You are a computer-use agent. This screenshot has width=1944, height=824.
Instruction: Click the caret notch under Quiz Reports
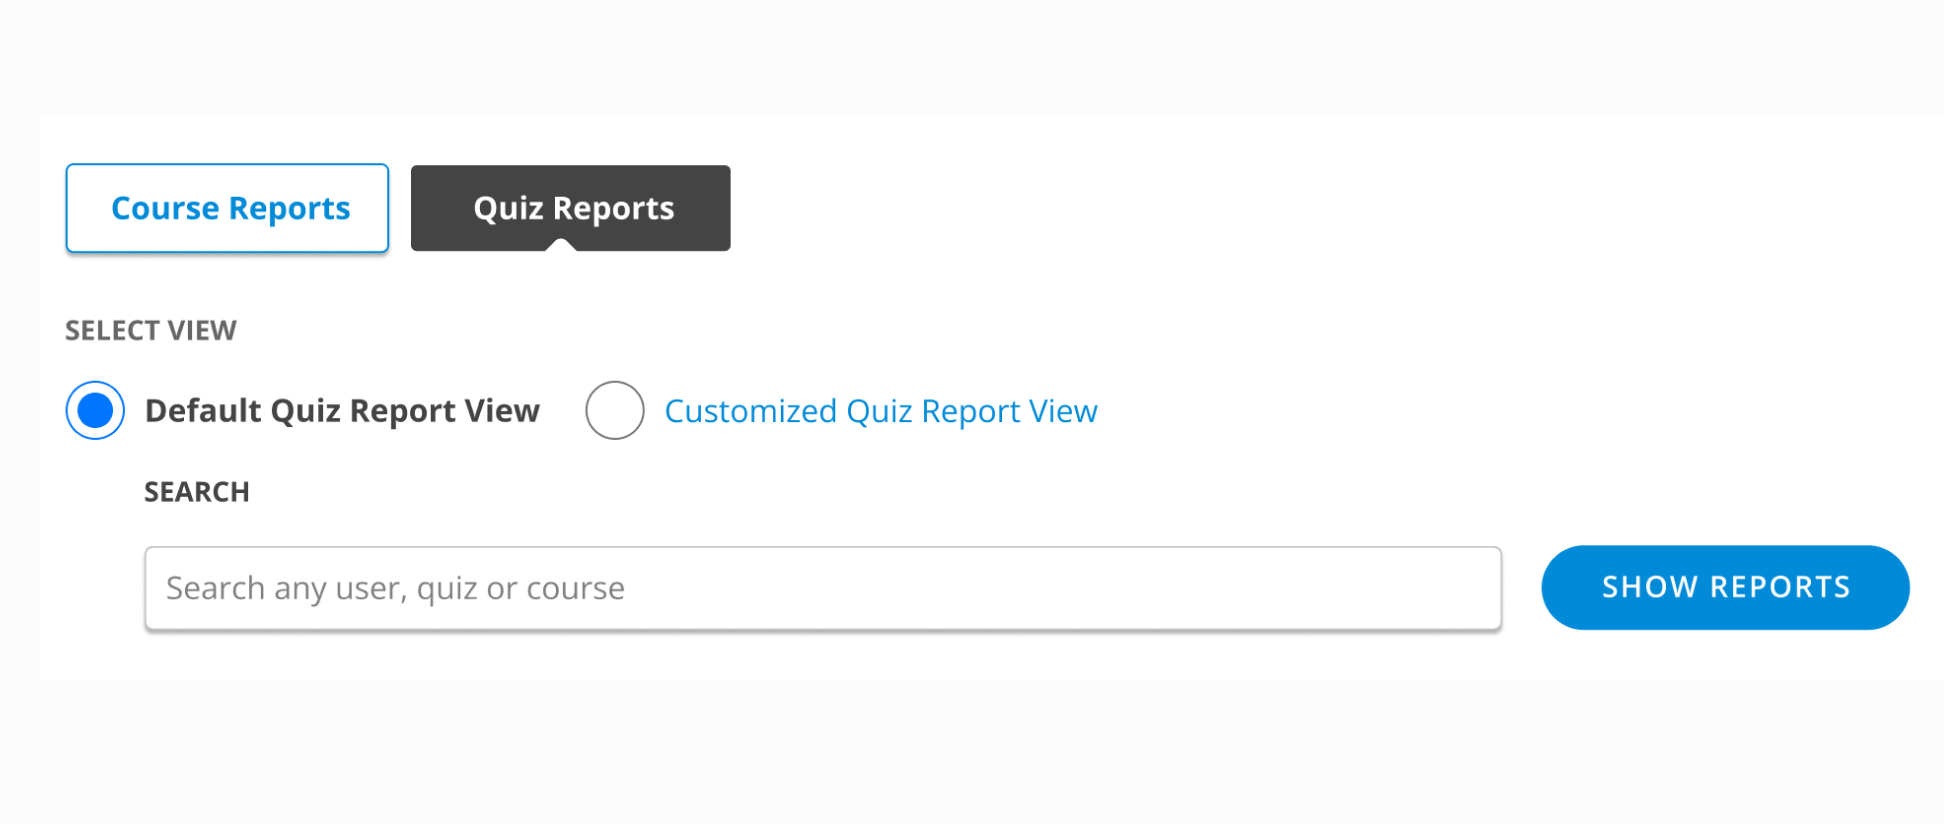tap(560, 245)
